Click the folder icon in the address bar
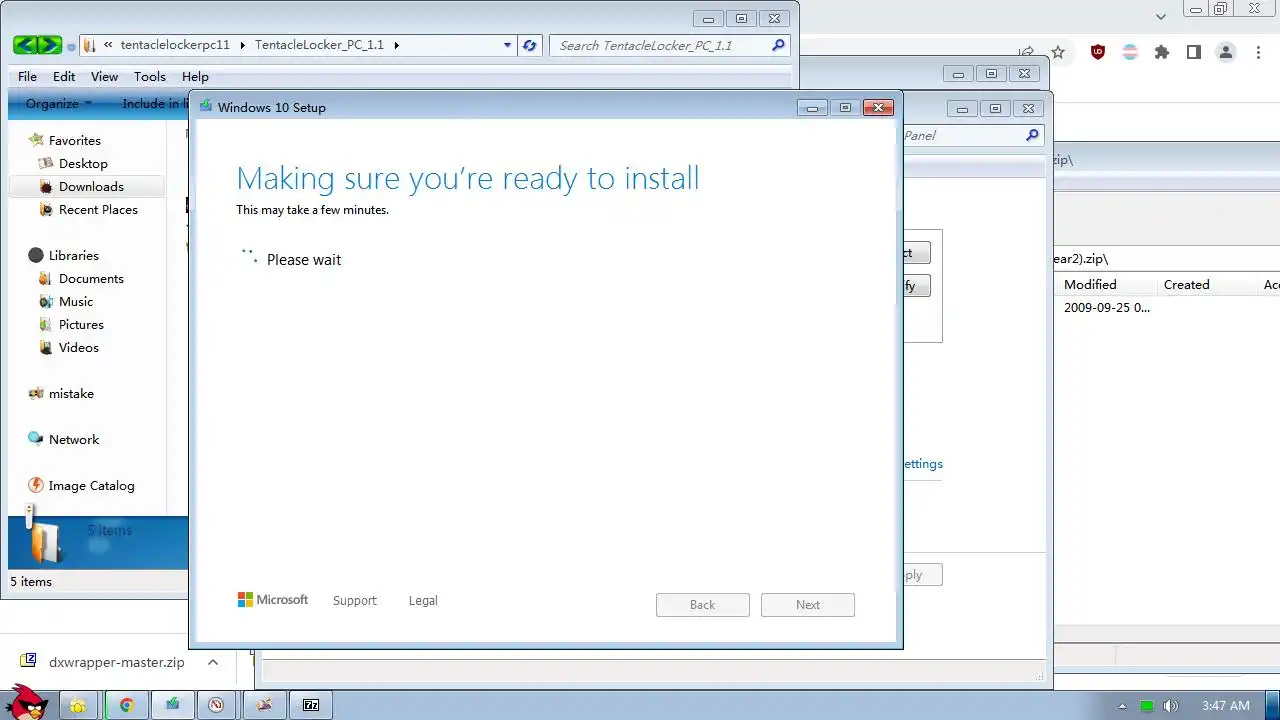The width and height of the screenshot is (1280, 720). (x=89, y=45)
